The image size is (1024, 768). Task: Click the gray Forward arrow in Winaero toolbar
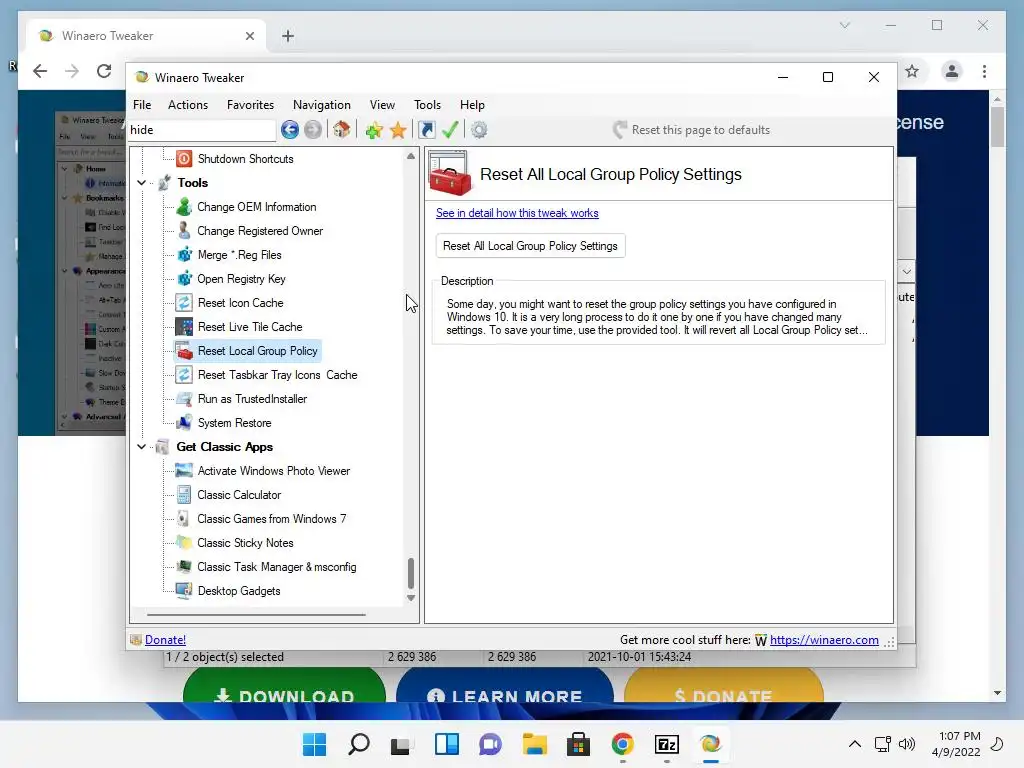313,130
